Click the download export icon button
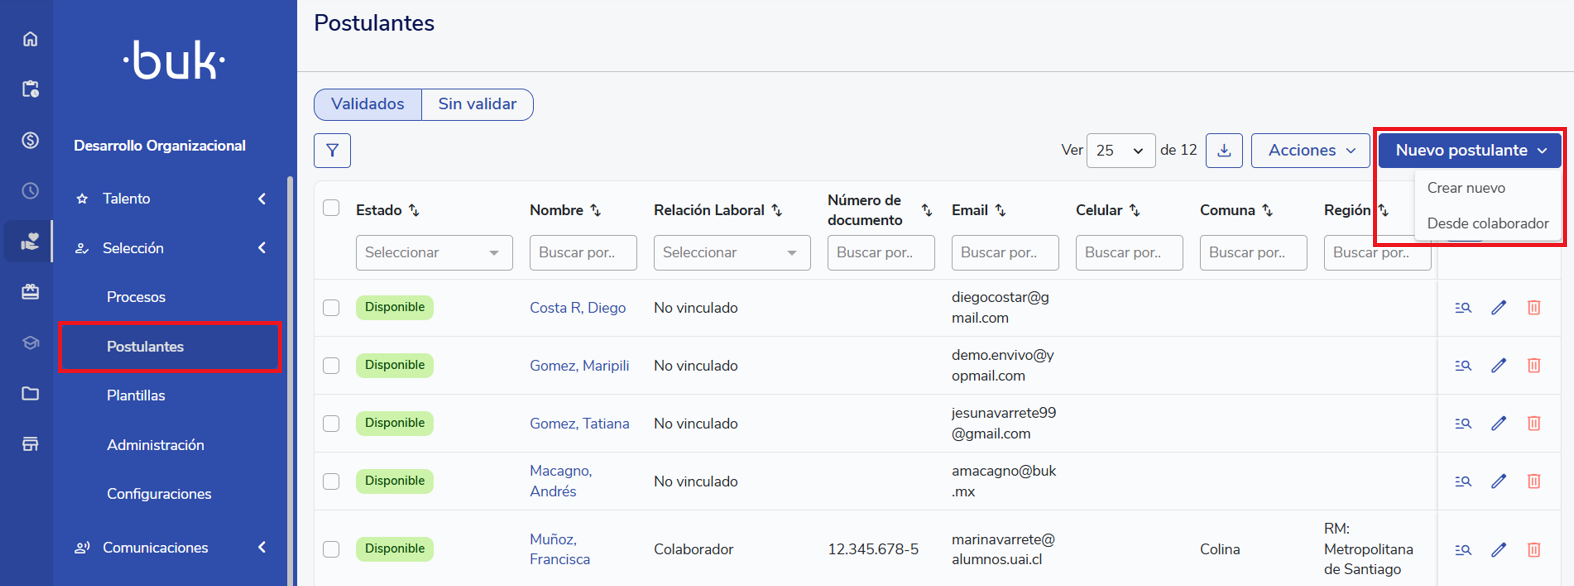Screen dimensions: 1574x586 tap(1224, 151)
